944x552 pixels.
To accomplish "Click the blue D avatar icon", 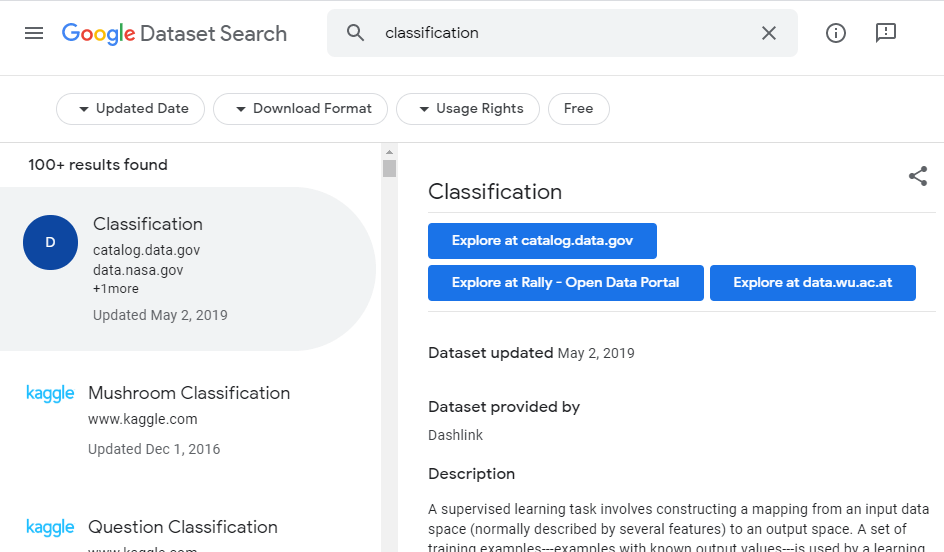I will point(50,243).
